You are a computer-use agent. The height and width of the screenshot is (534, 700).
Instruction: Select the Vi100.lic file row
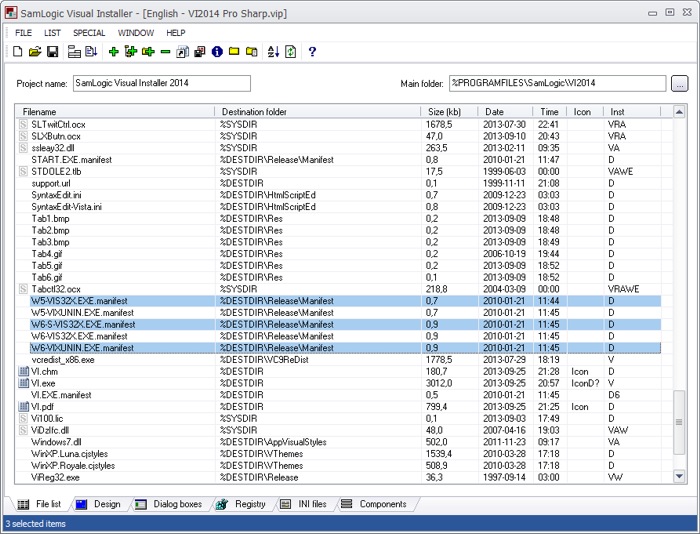(338, 418)
